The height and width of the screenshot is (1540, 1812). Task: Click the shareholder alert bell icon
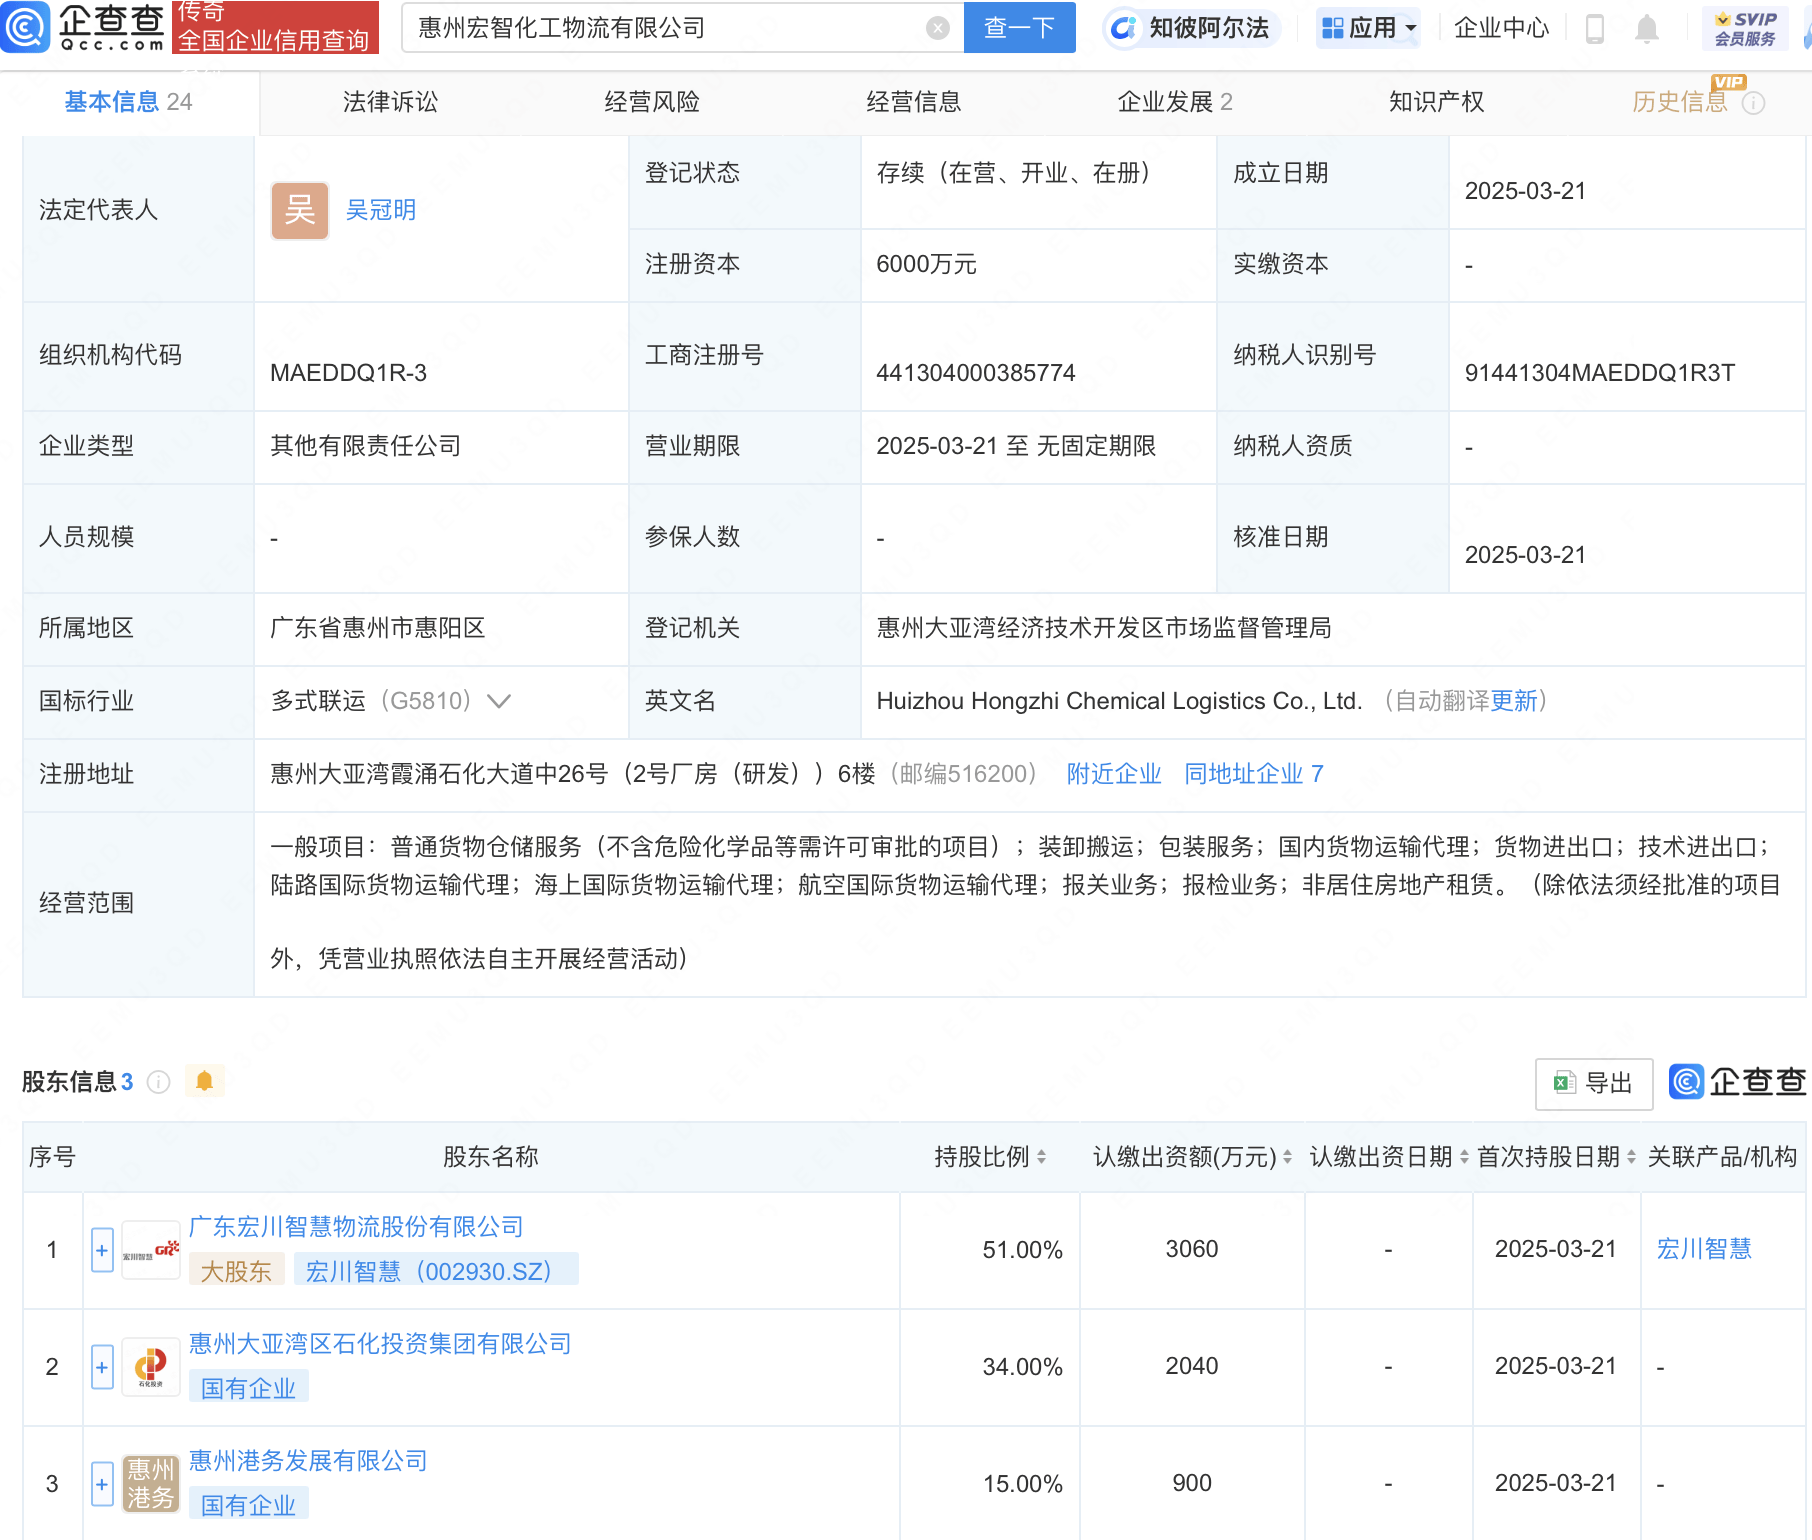(204, 1081)
